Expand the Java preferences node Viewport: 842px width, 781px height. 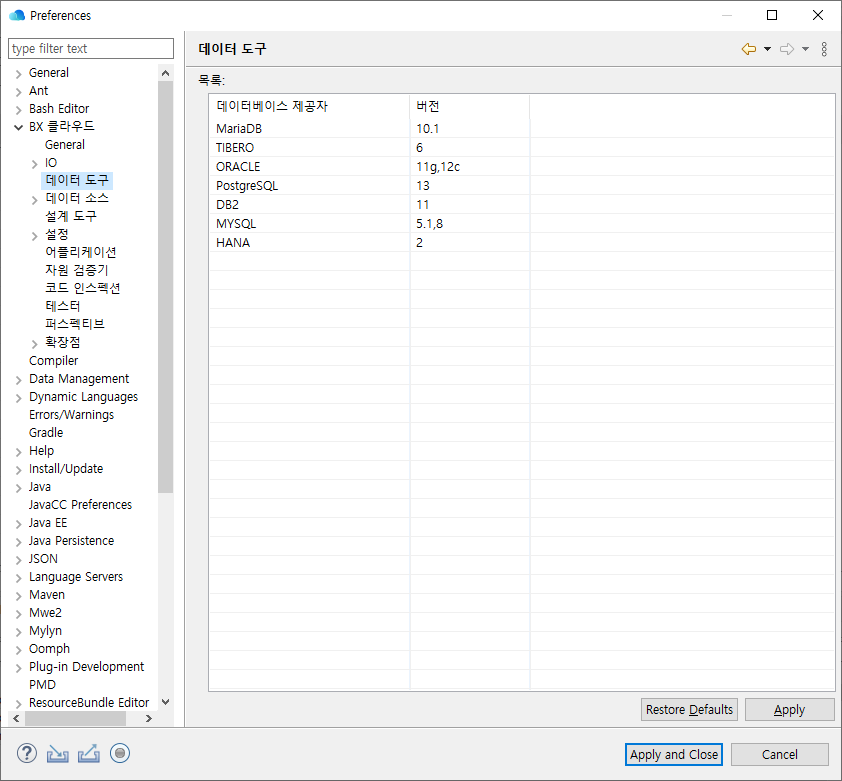tap(18, 486)
